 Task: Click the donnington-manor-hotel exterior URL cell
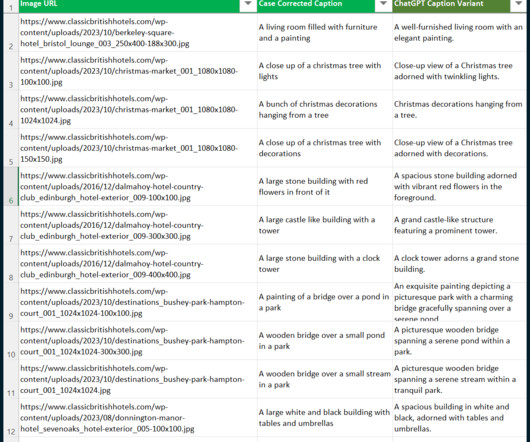pyautogui.click(x=138, y=418)
